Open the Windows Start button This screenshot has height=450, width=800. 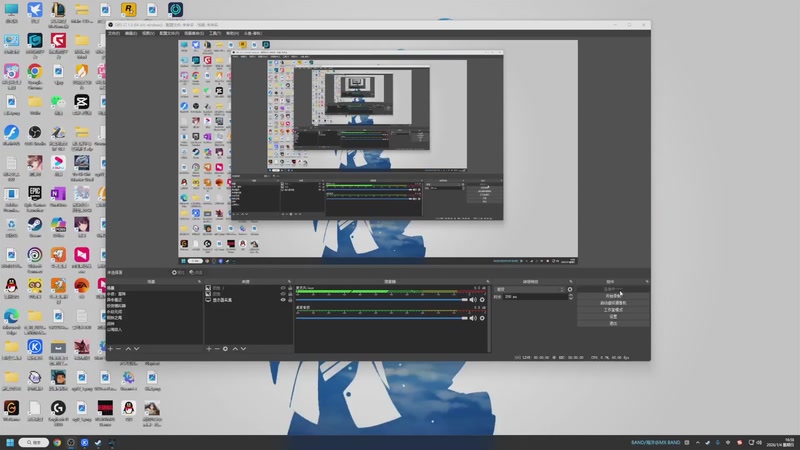point(10,442)
